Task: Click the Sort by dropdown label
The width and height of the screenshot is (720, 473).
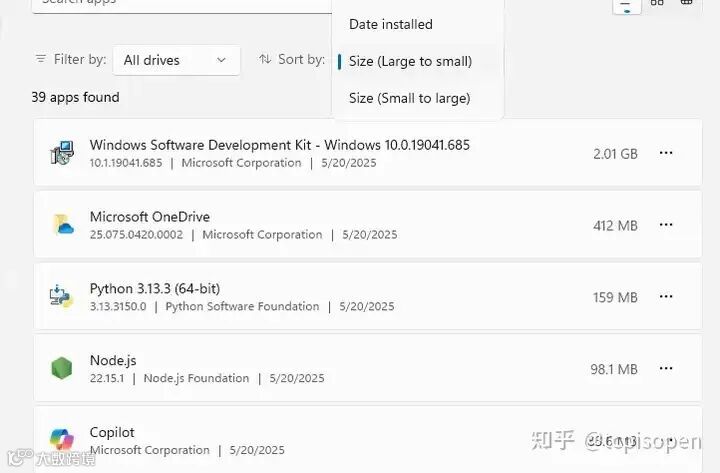Action: pyautogui.click(x=292, y=60)
